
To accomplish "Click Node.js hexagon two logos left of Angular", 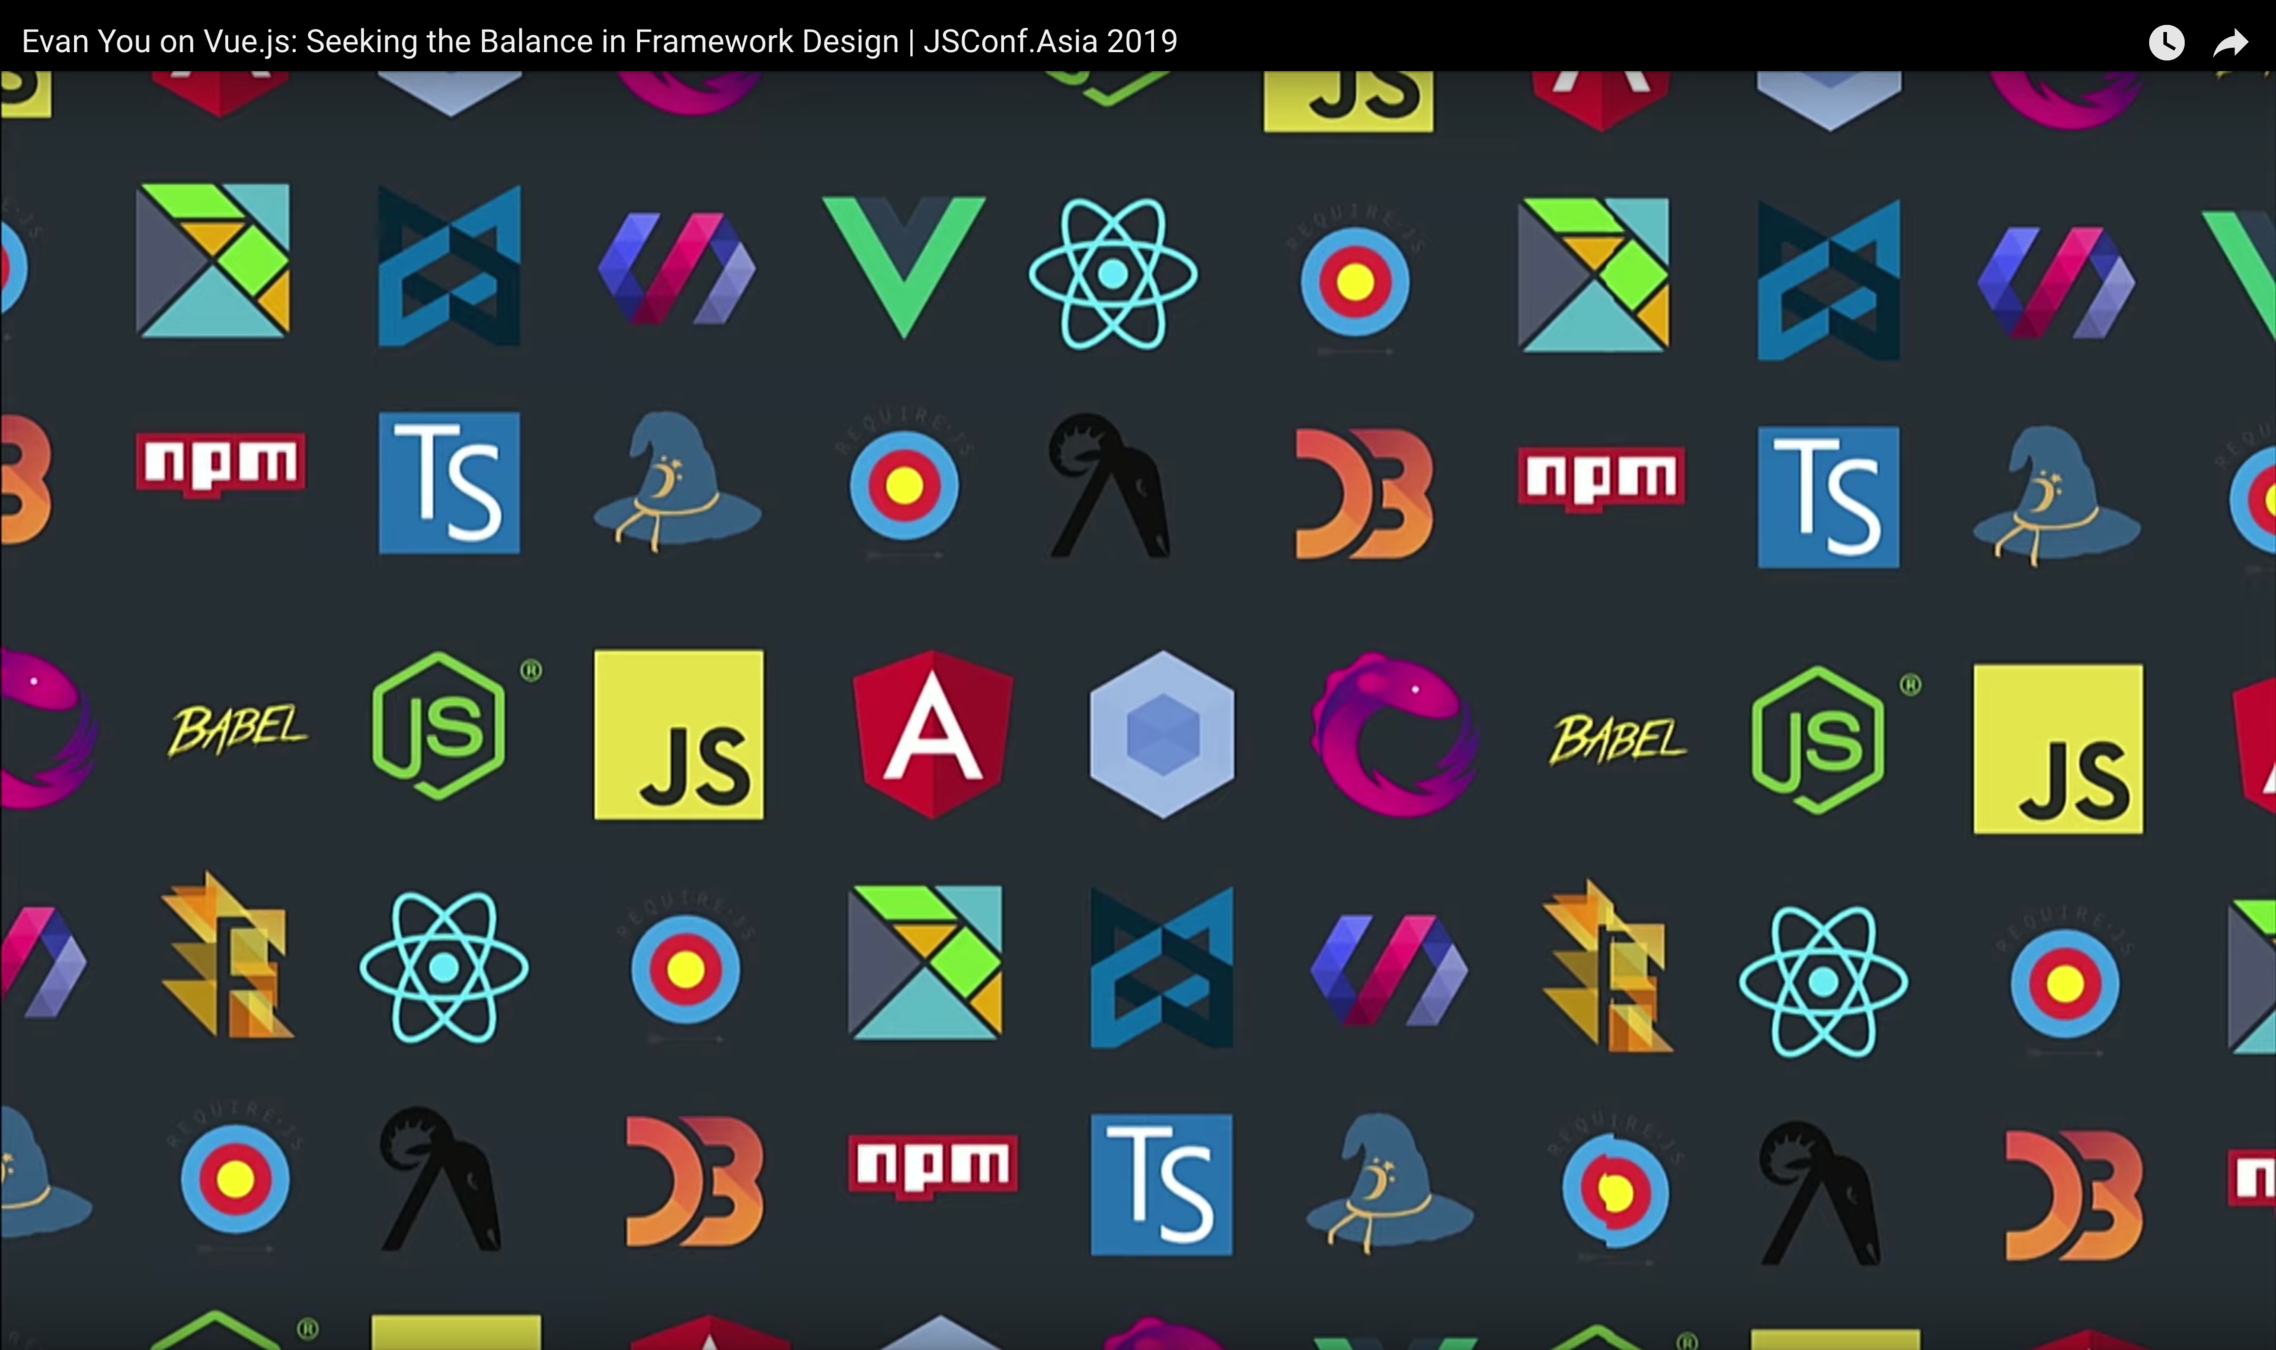I will tap(440, 726).
